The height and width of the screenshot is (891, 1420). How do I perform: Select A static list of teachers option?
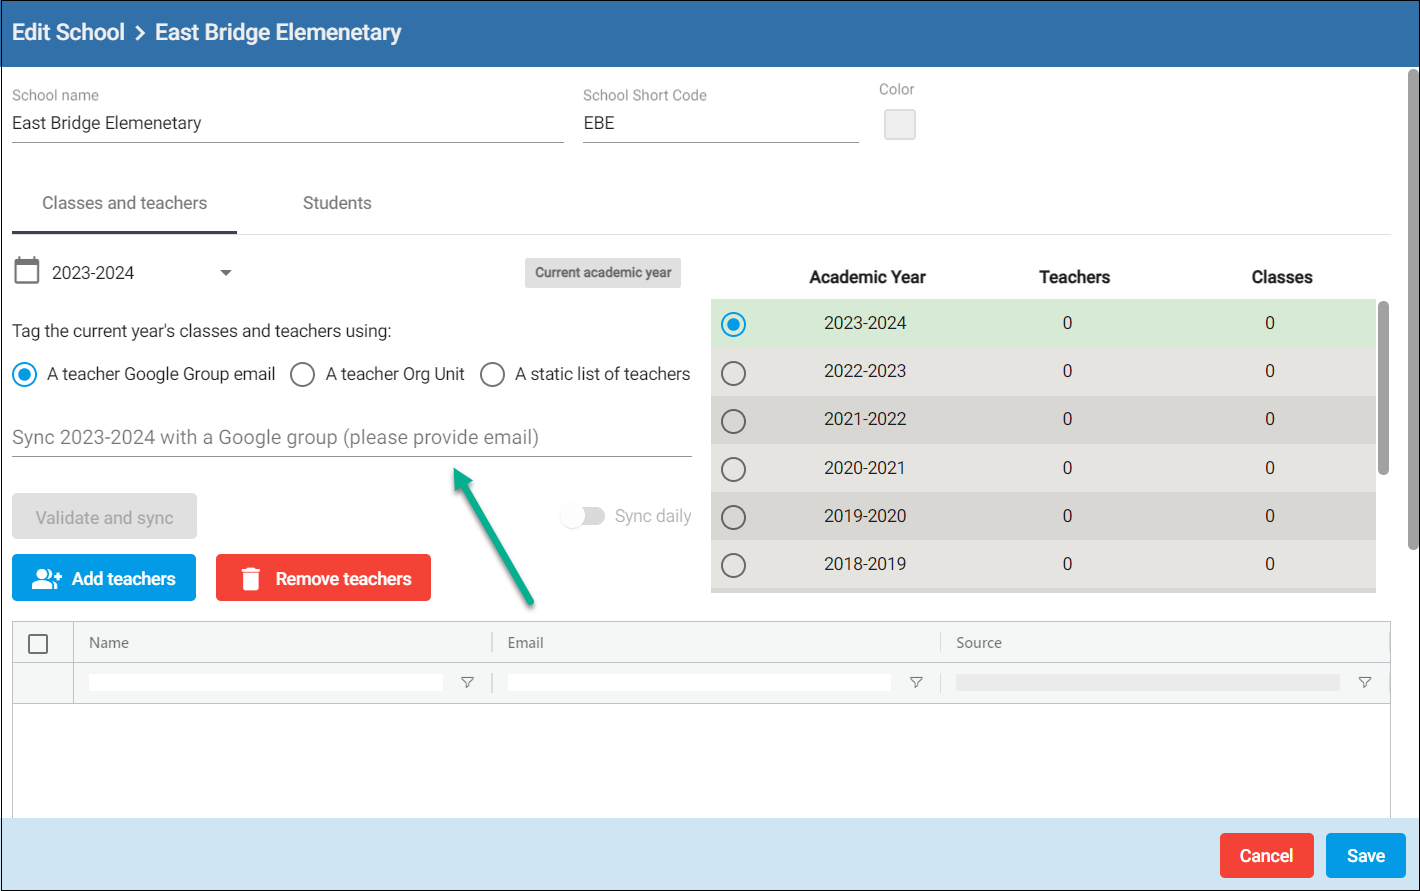pyautogui.click(x=492, y=374)
